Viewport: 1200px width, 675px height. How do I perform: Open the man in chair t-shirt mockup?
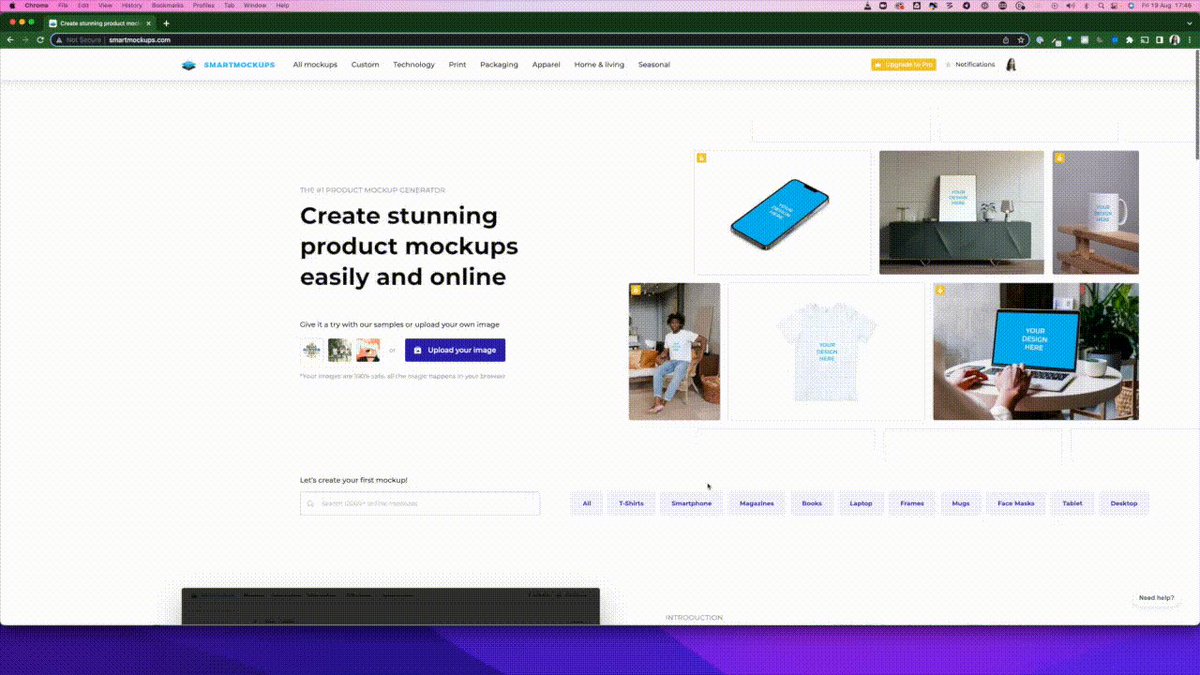674,351
